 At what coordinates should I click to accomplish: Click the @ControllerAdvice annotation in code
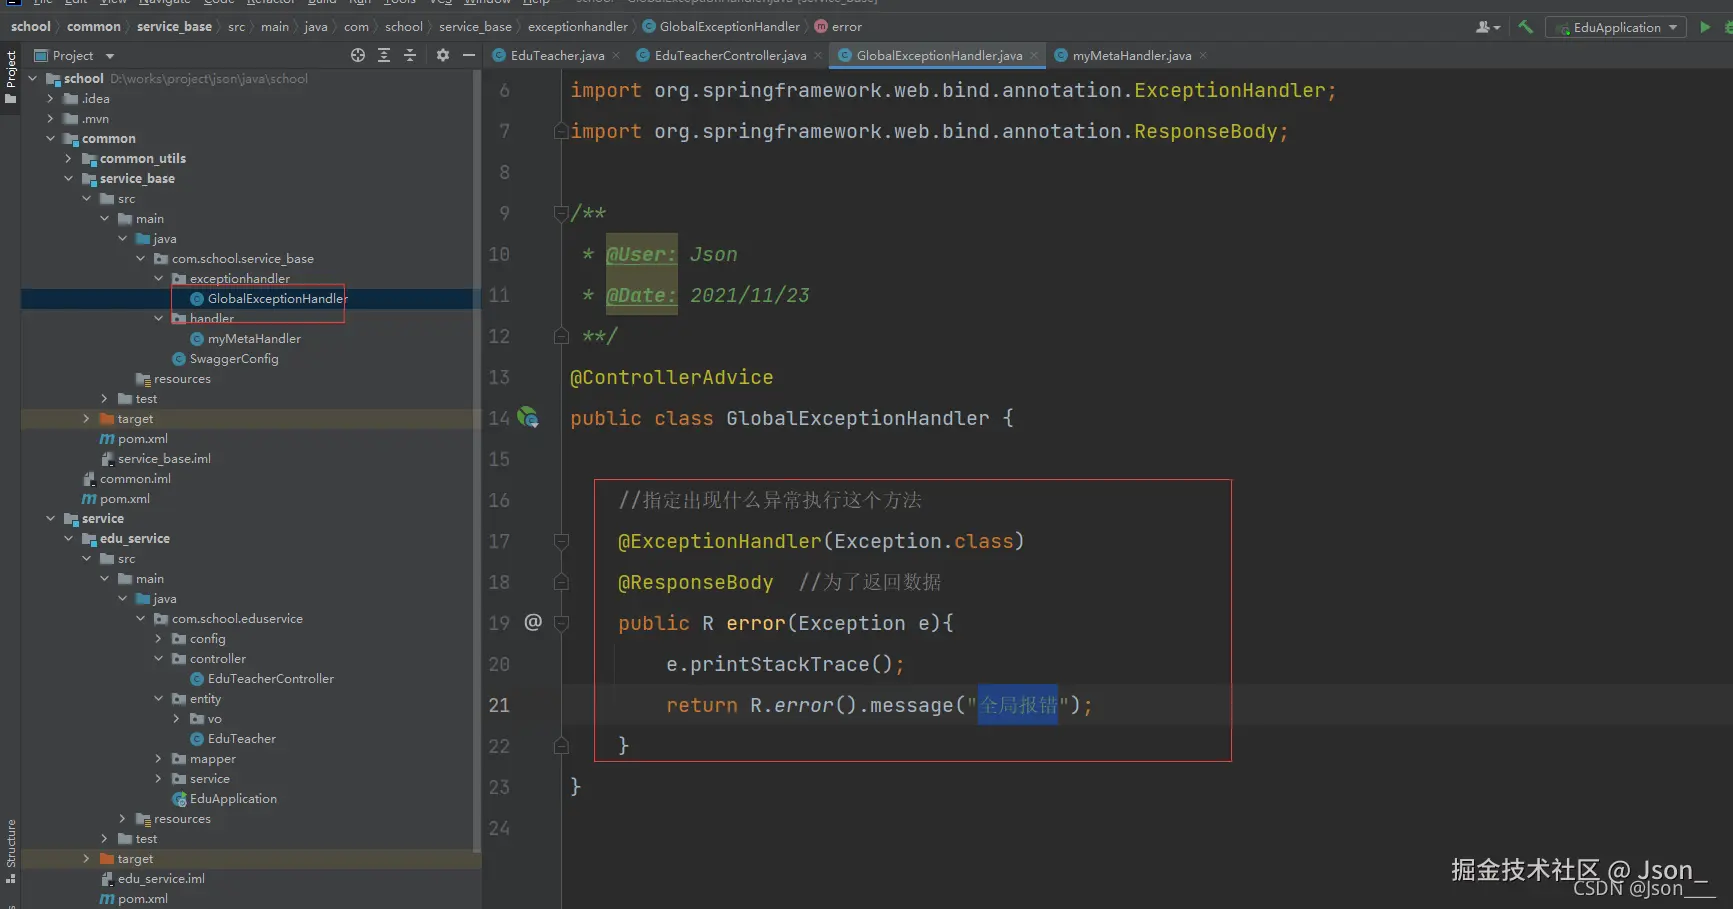[x=671, y=378]
